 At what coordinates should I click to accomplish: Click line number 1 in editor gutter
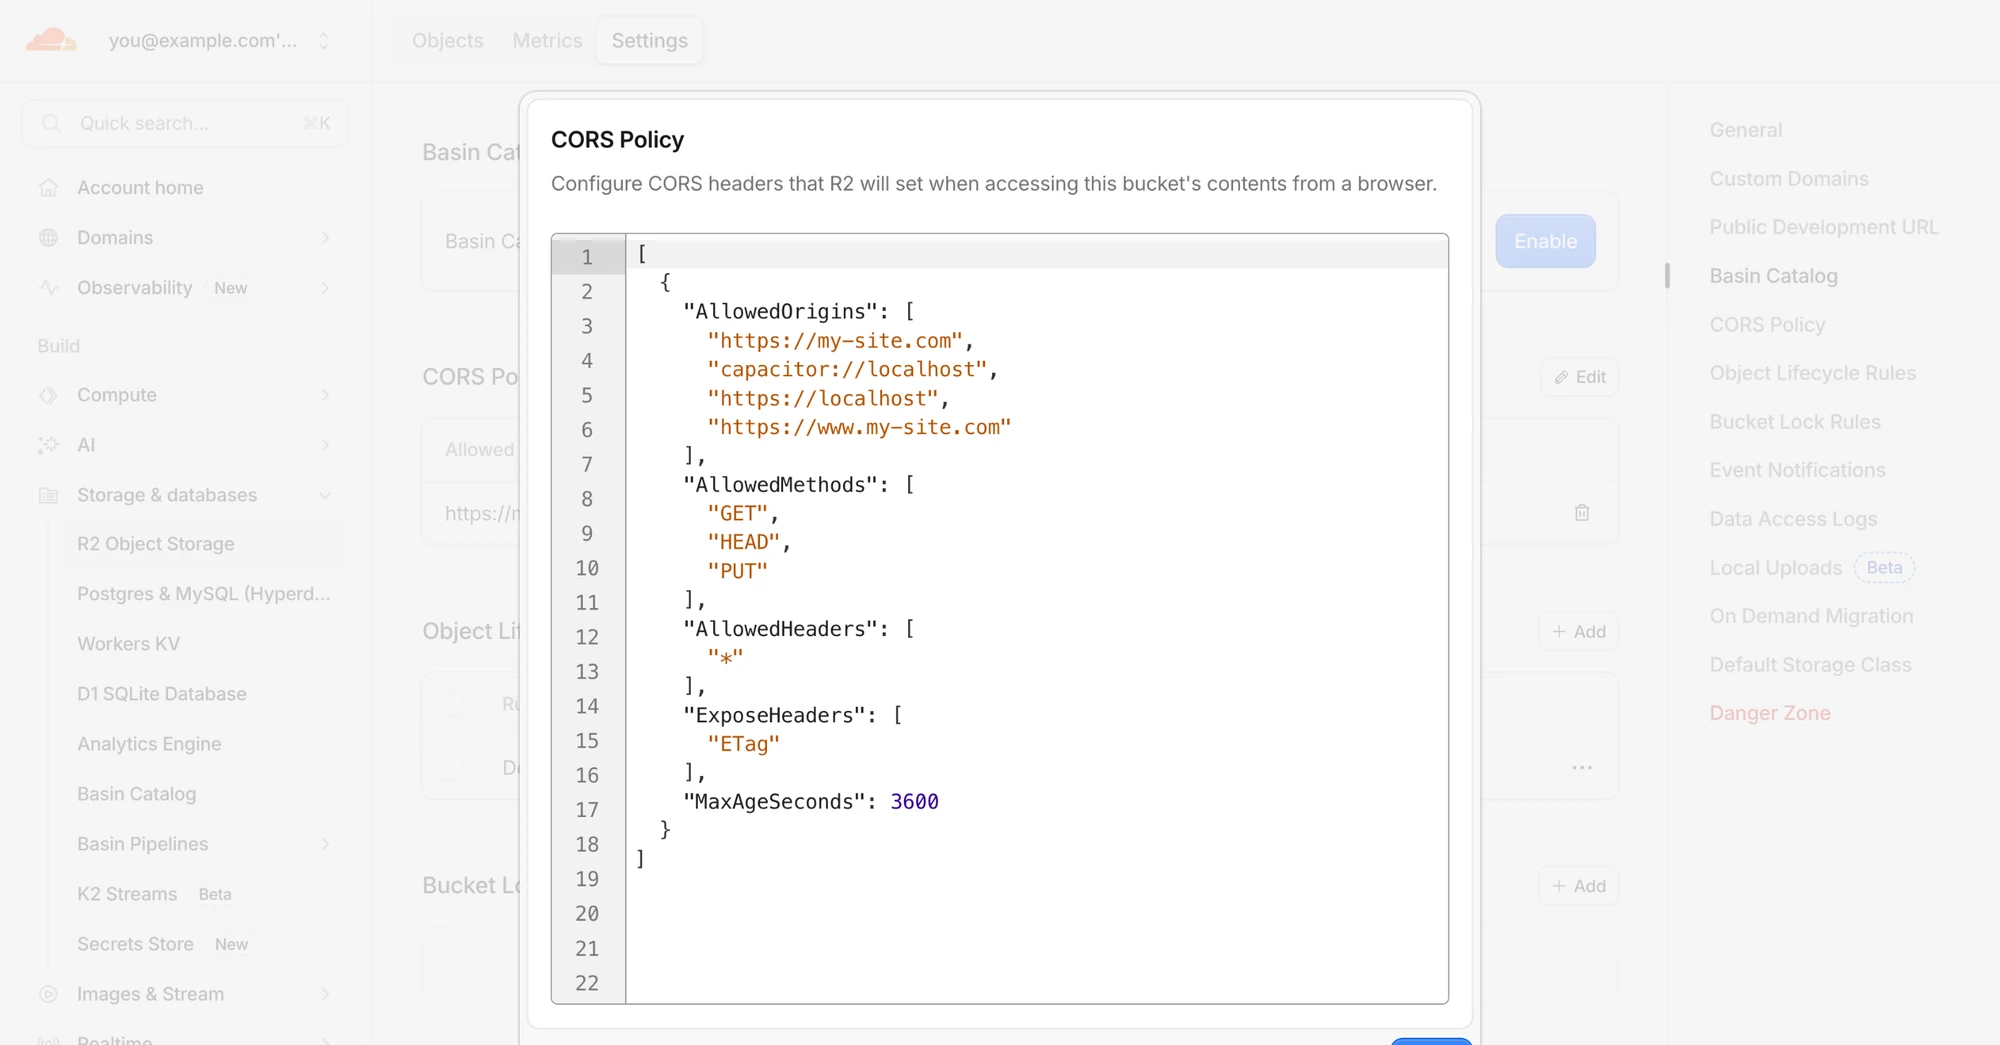pos(587,257)
